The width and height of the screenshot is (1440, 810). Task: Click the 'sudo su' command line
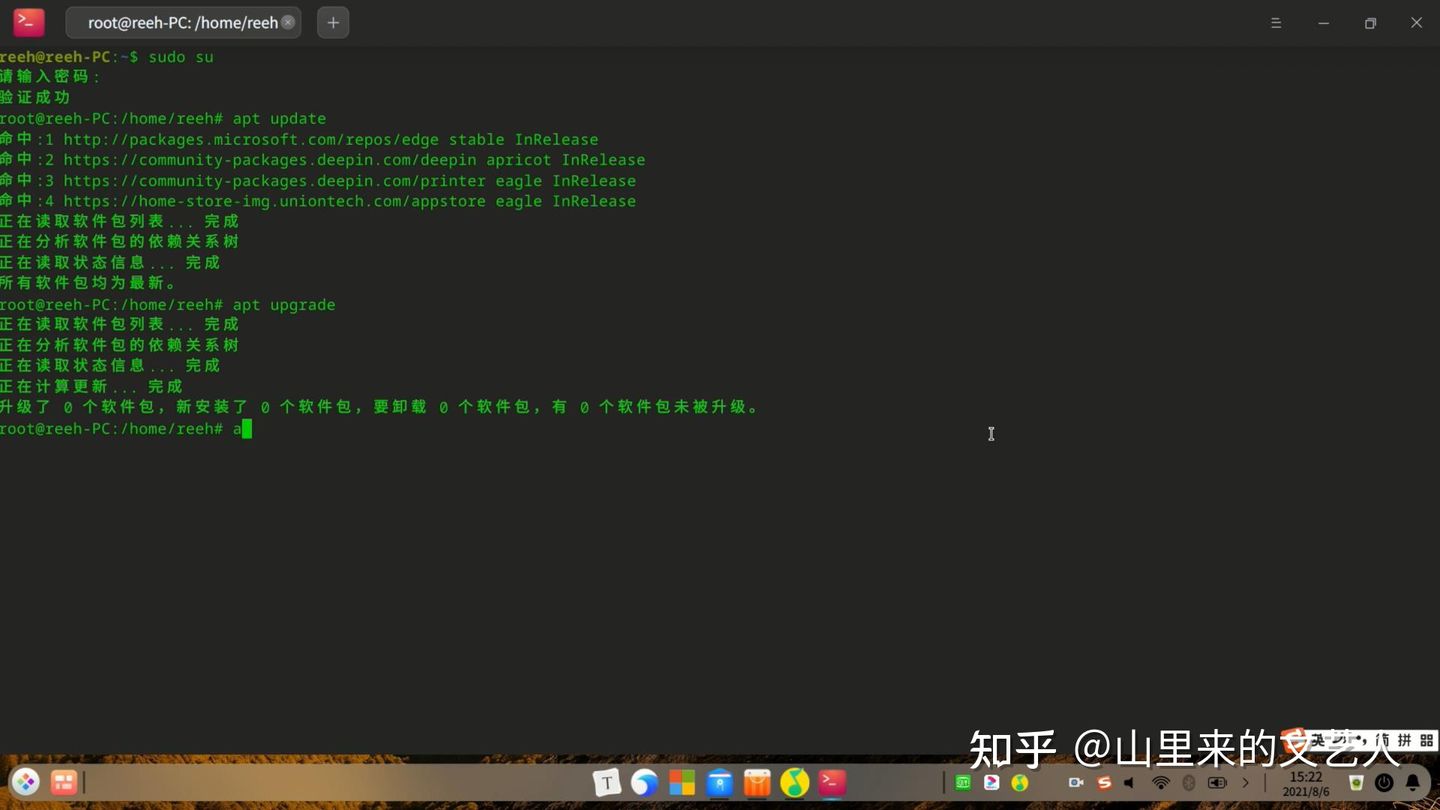tap(107, 57)
